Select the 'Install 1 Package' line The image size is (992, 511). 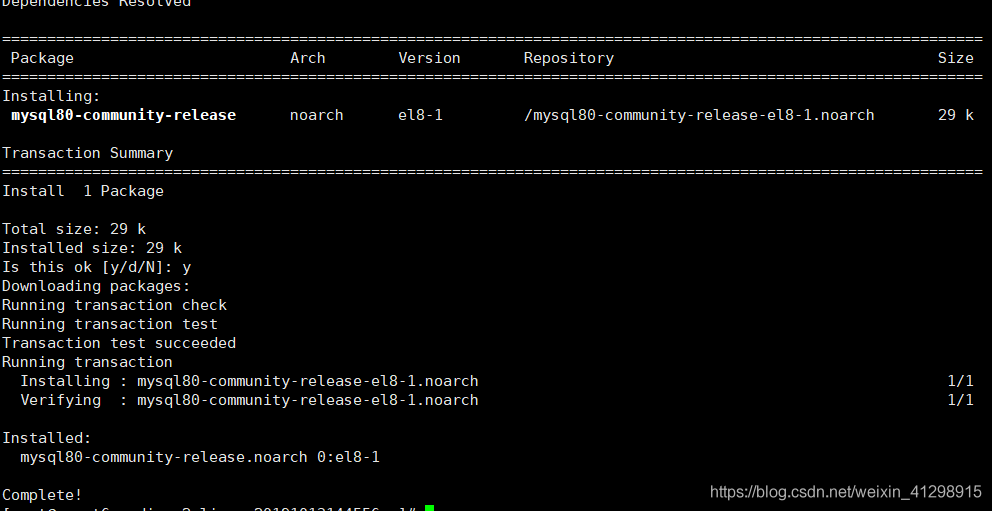83,191
